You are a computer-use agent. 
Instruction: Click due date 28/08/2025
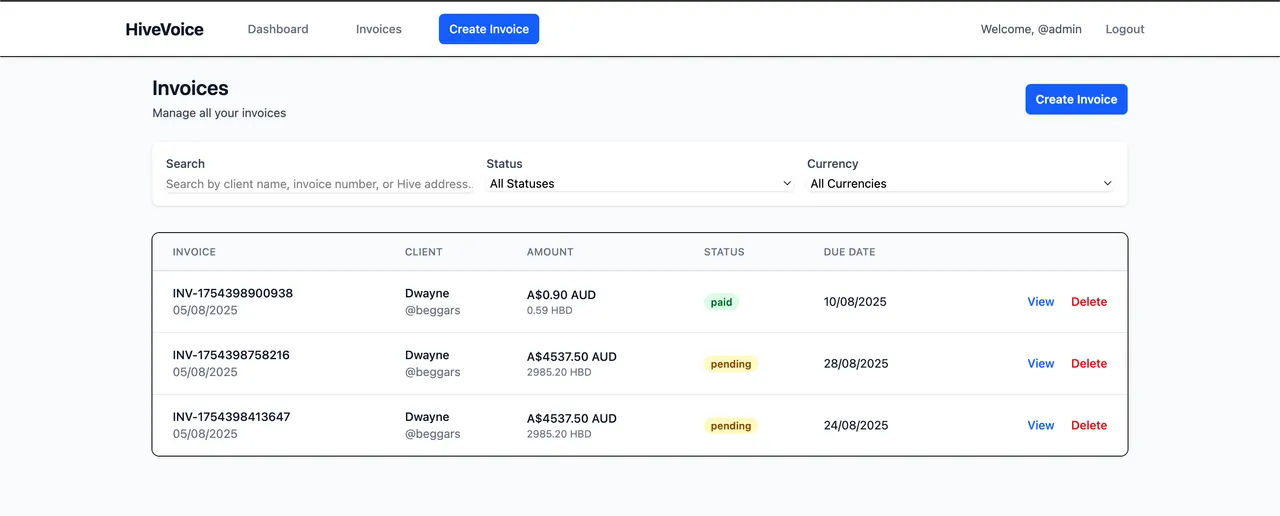856,364
